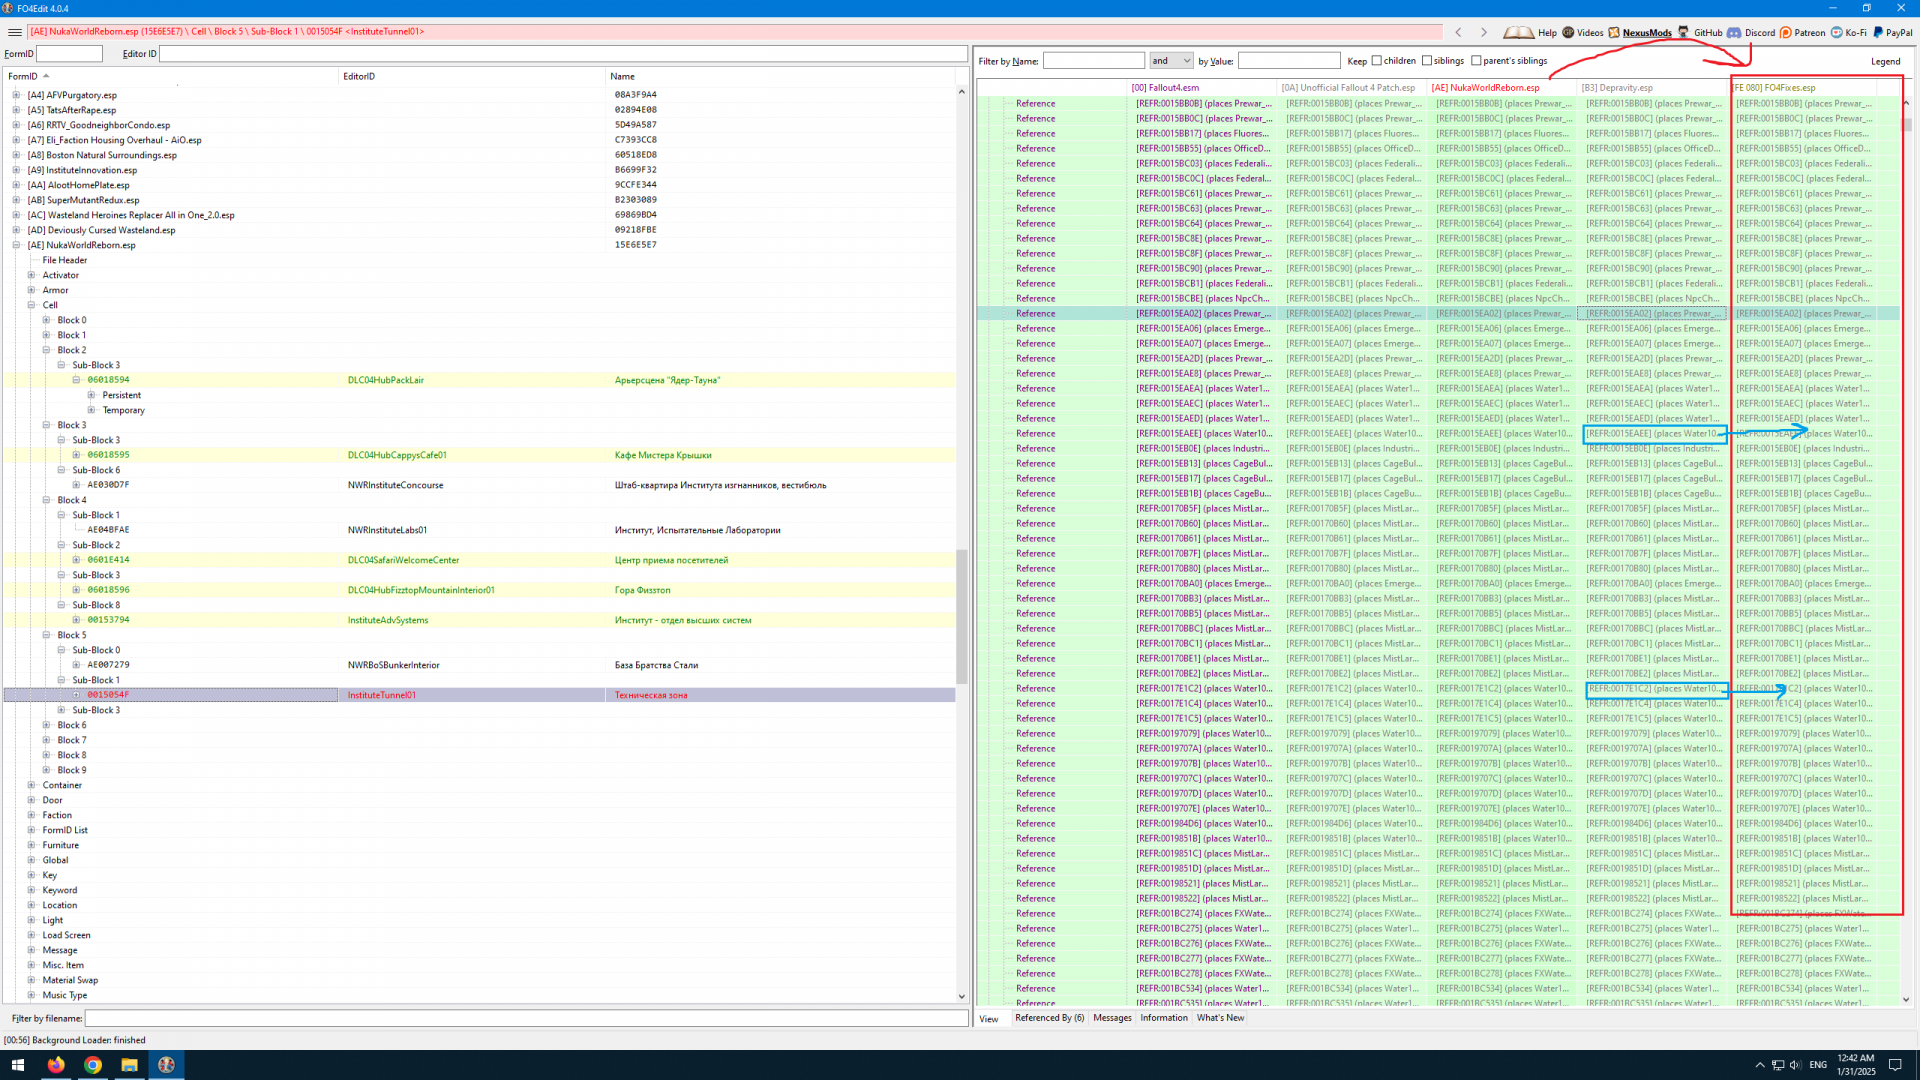Screen dimensions: 1920x1080
Task: Select the InstituteTunnel01 cell record
Action: coord(381,695)
